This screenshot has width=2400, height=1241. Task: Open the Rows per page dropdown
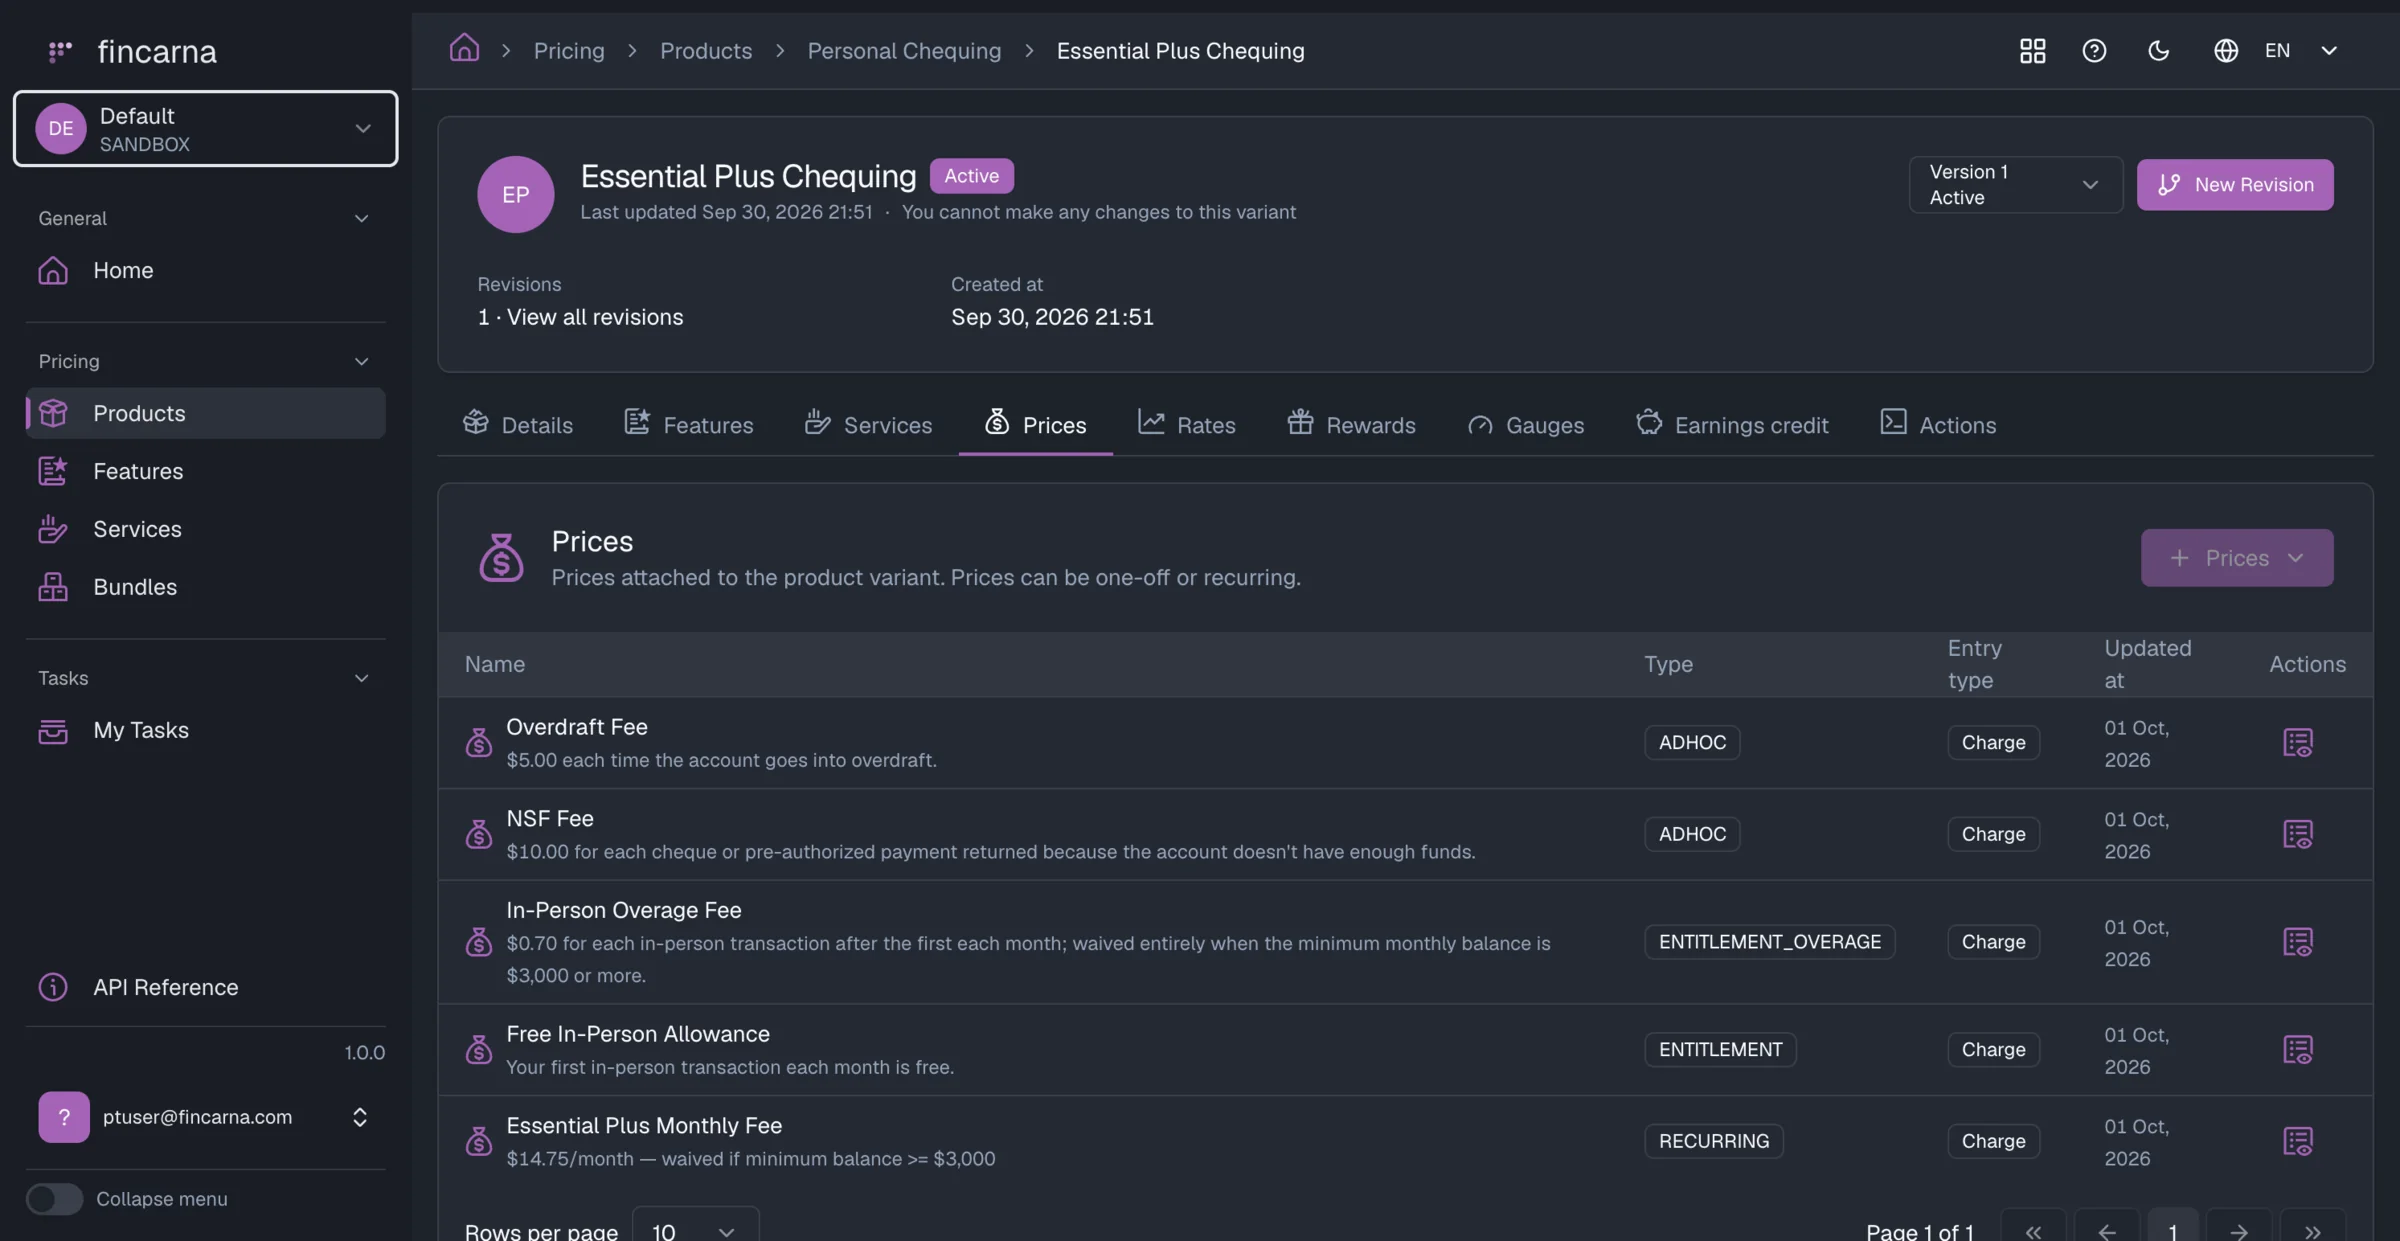pyautogui.click(x=695, y=1230)
